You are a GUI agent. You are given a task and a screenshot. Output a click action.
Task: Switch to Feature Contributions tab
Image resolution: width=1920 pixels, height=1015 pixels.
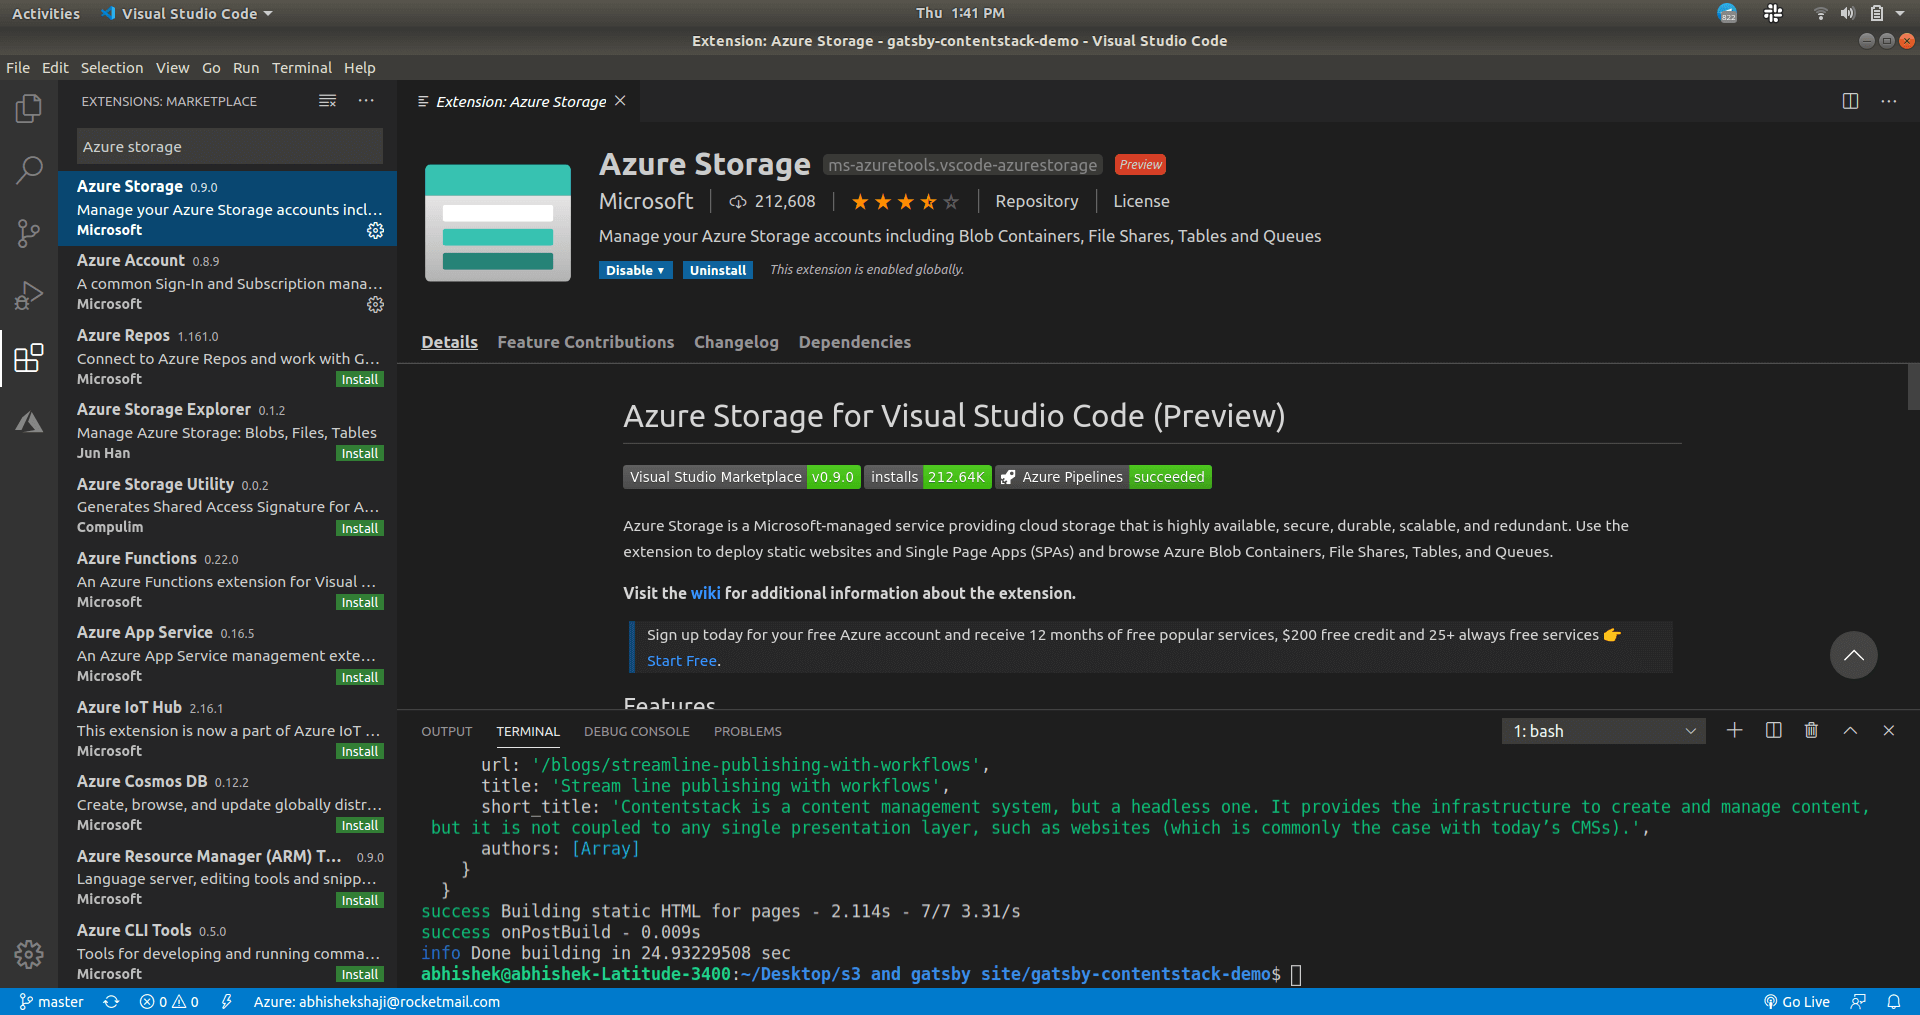(586, 342)
